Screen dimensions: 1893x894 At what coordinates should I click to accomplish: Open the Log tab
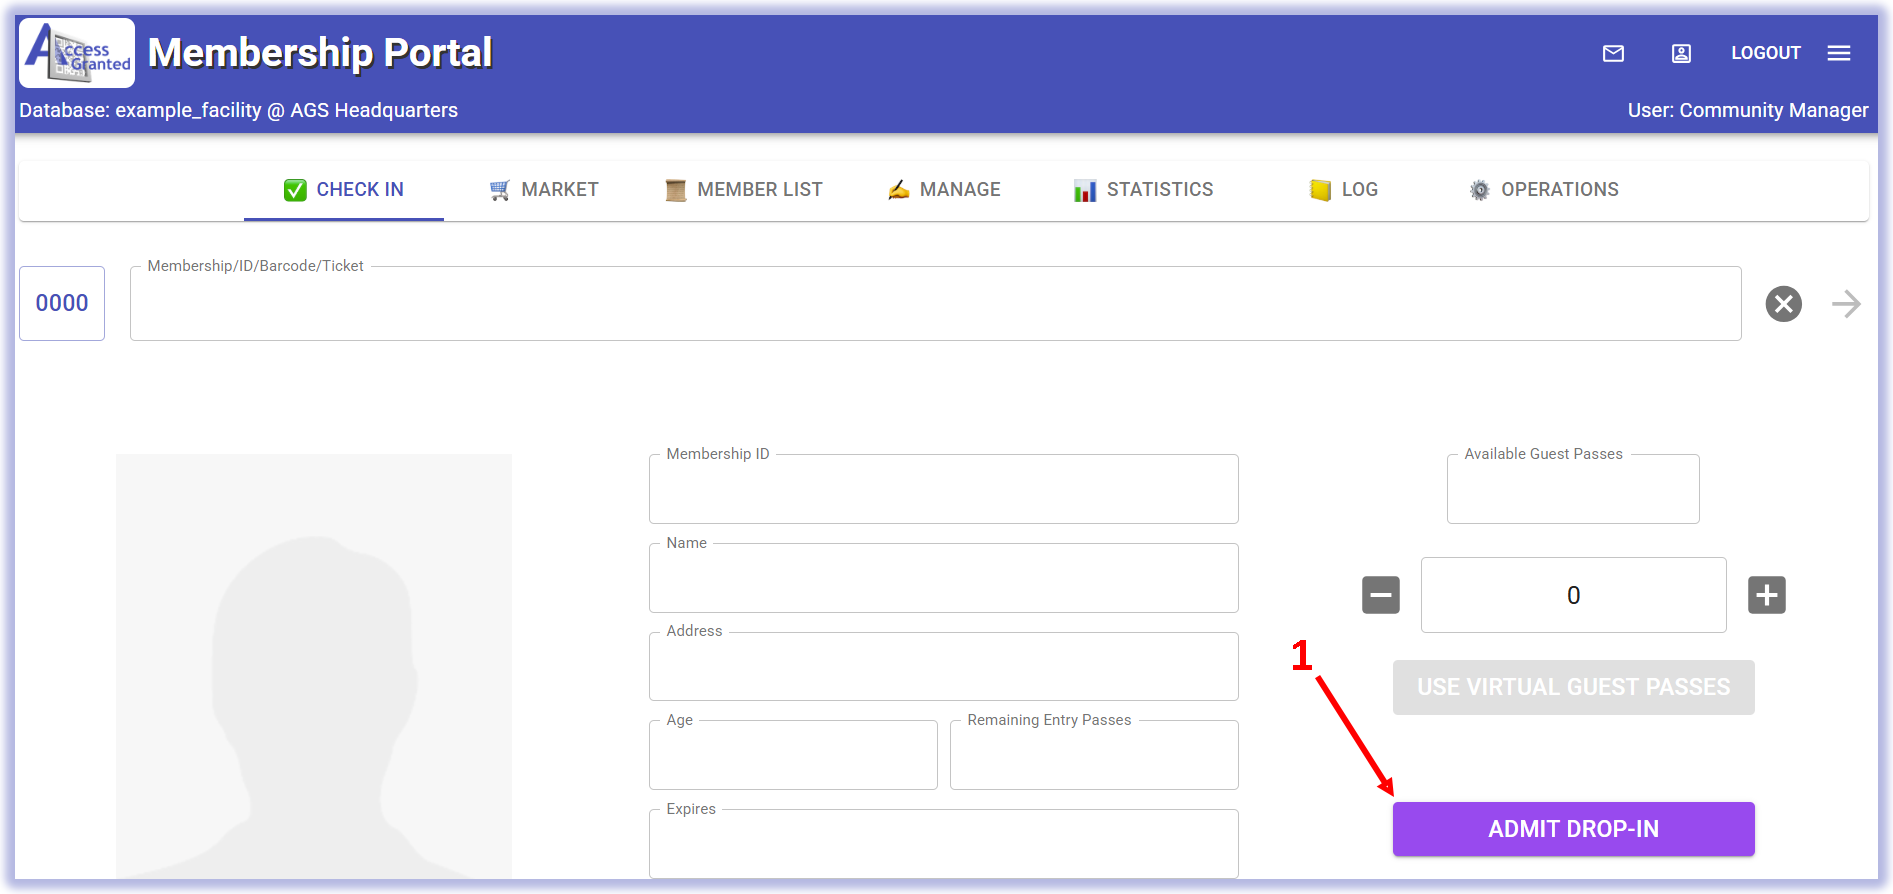[1344, 190]
